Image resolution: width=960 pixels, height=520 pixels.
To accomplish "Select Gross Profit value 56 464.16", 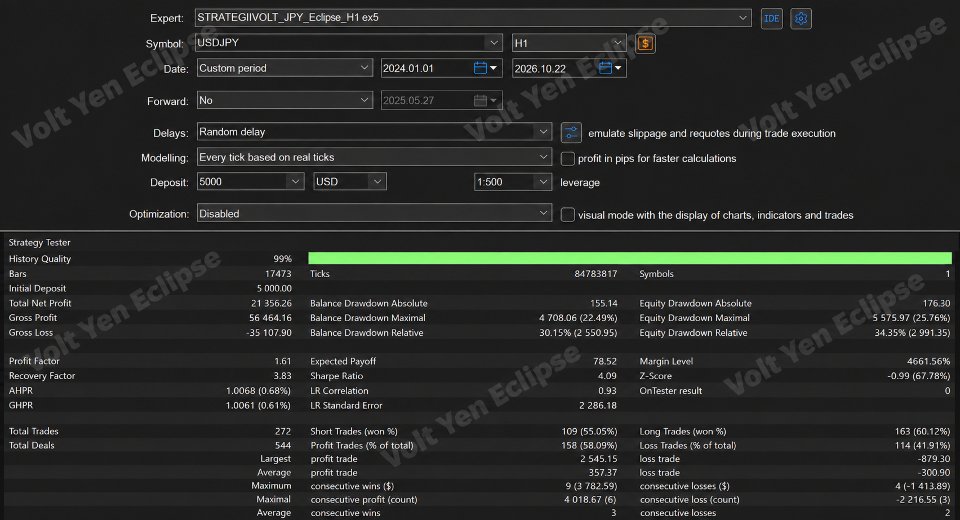I will [271, 318].
